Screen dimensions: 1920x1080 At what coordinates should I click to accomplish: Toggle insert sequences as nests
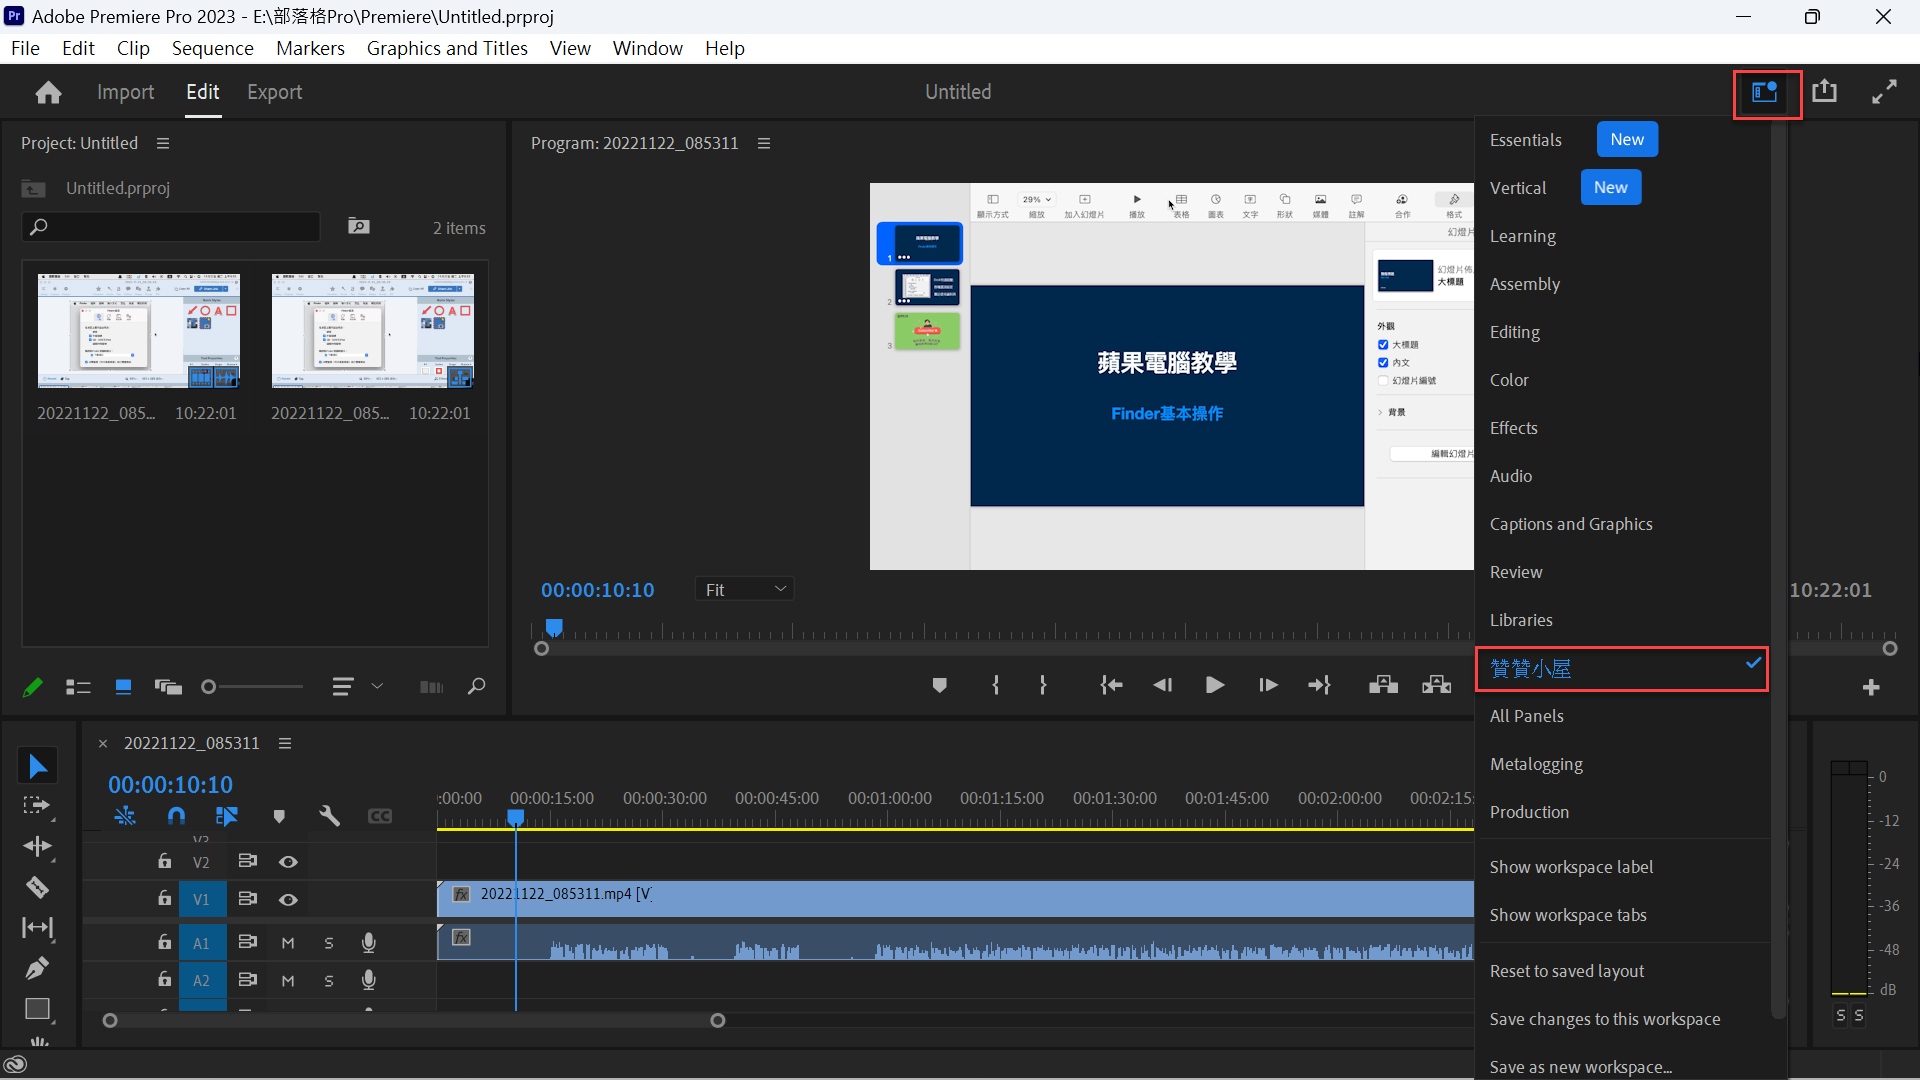coord(125,817)
